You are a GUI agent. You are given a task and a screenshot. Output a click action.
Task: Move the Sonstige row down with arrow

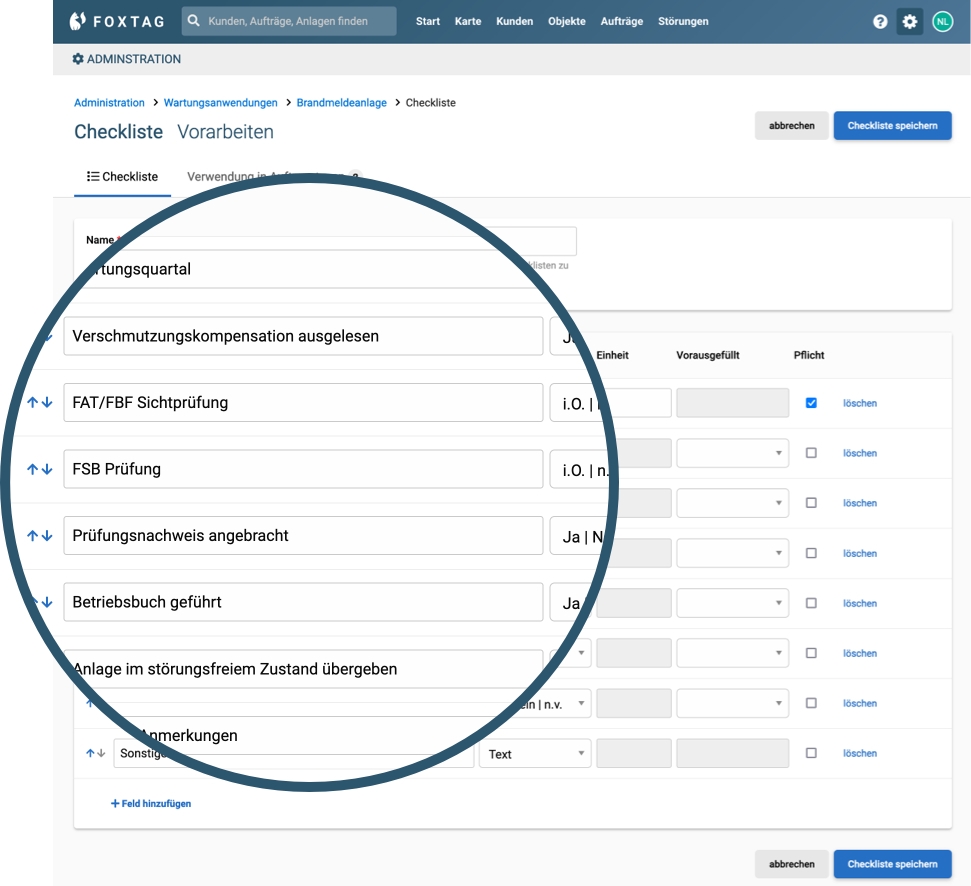[x=101, y=753]
